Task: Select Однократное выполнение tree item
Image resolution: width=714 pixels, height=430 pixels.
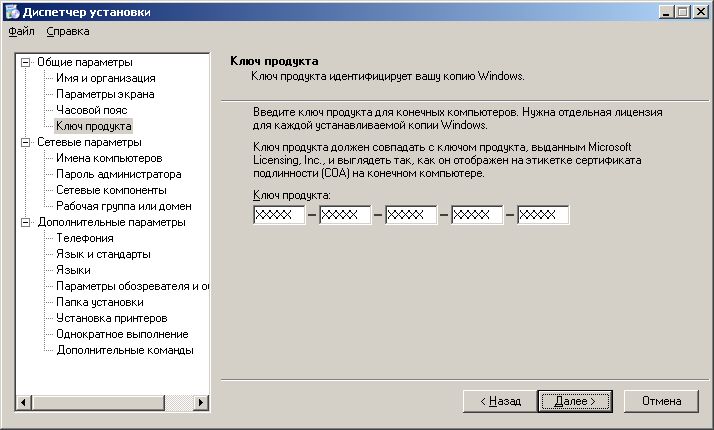Action: click(x=122, y=334)
